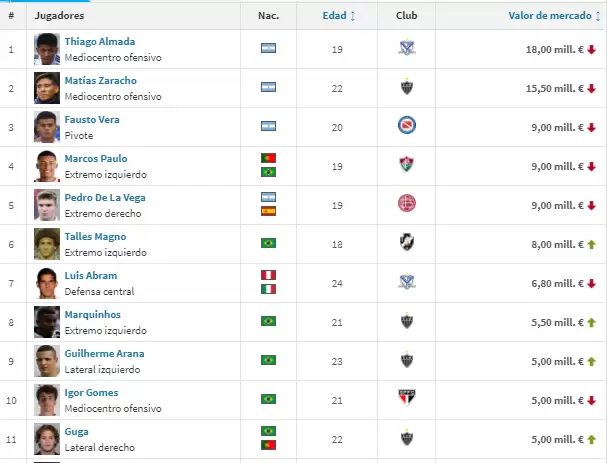Select the São Paulo crest in Igor Gomes's row
Viewport: 607px width, 463px height.
[407, 399]
